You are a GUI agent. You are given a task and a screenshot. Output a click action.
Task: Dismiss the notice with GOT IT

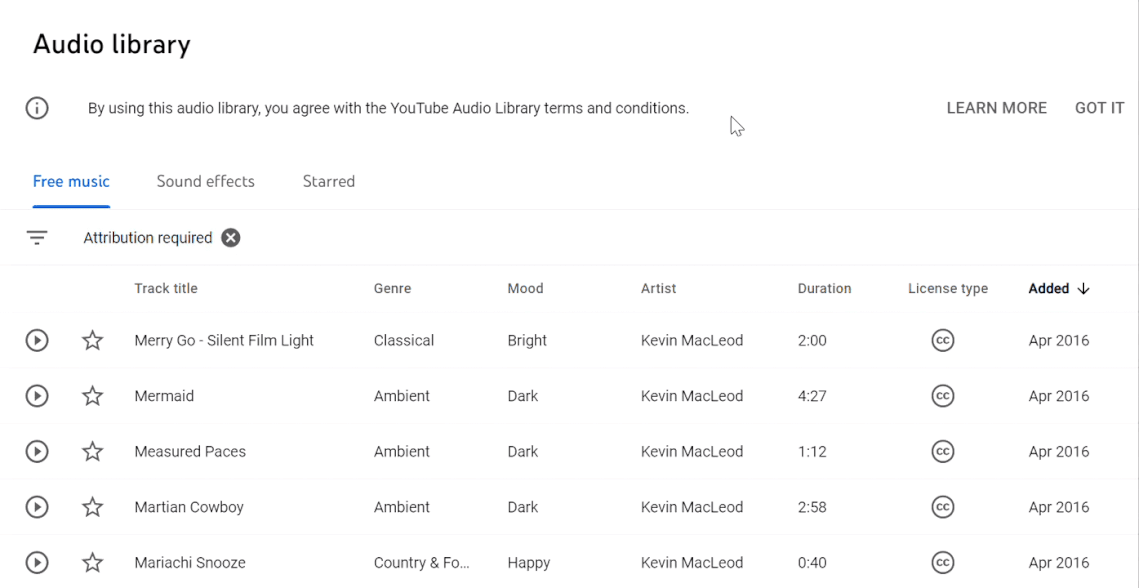(1099, 108)
